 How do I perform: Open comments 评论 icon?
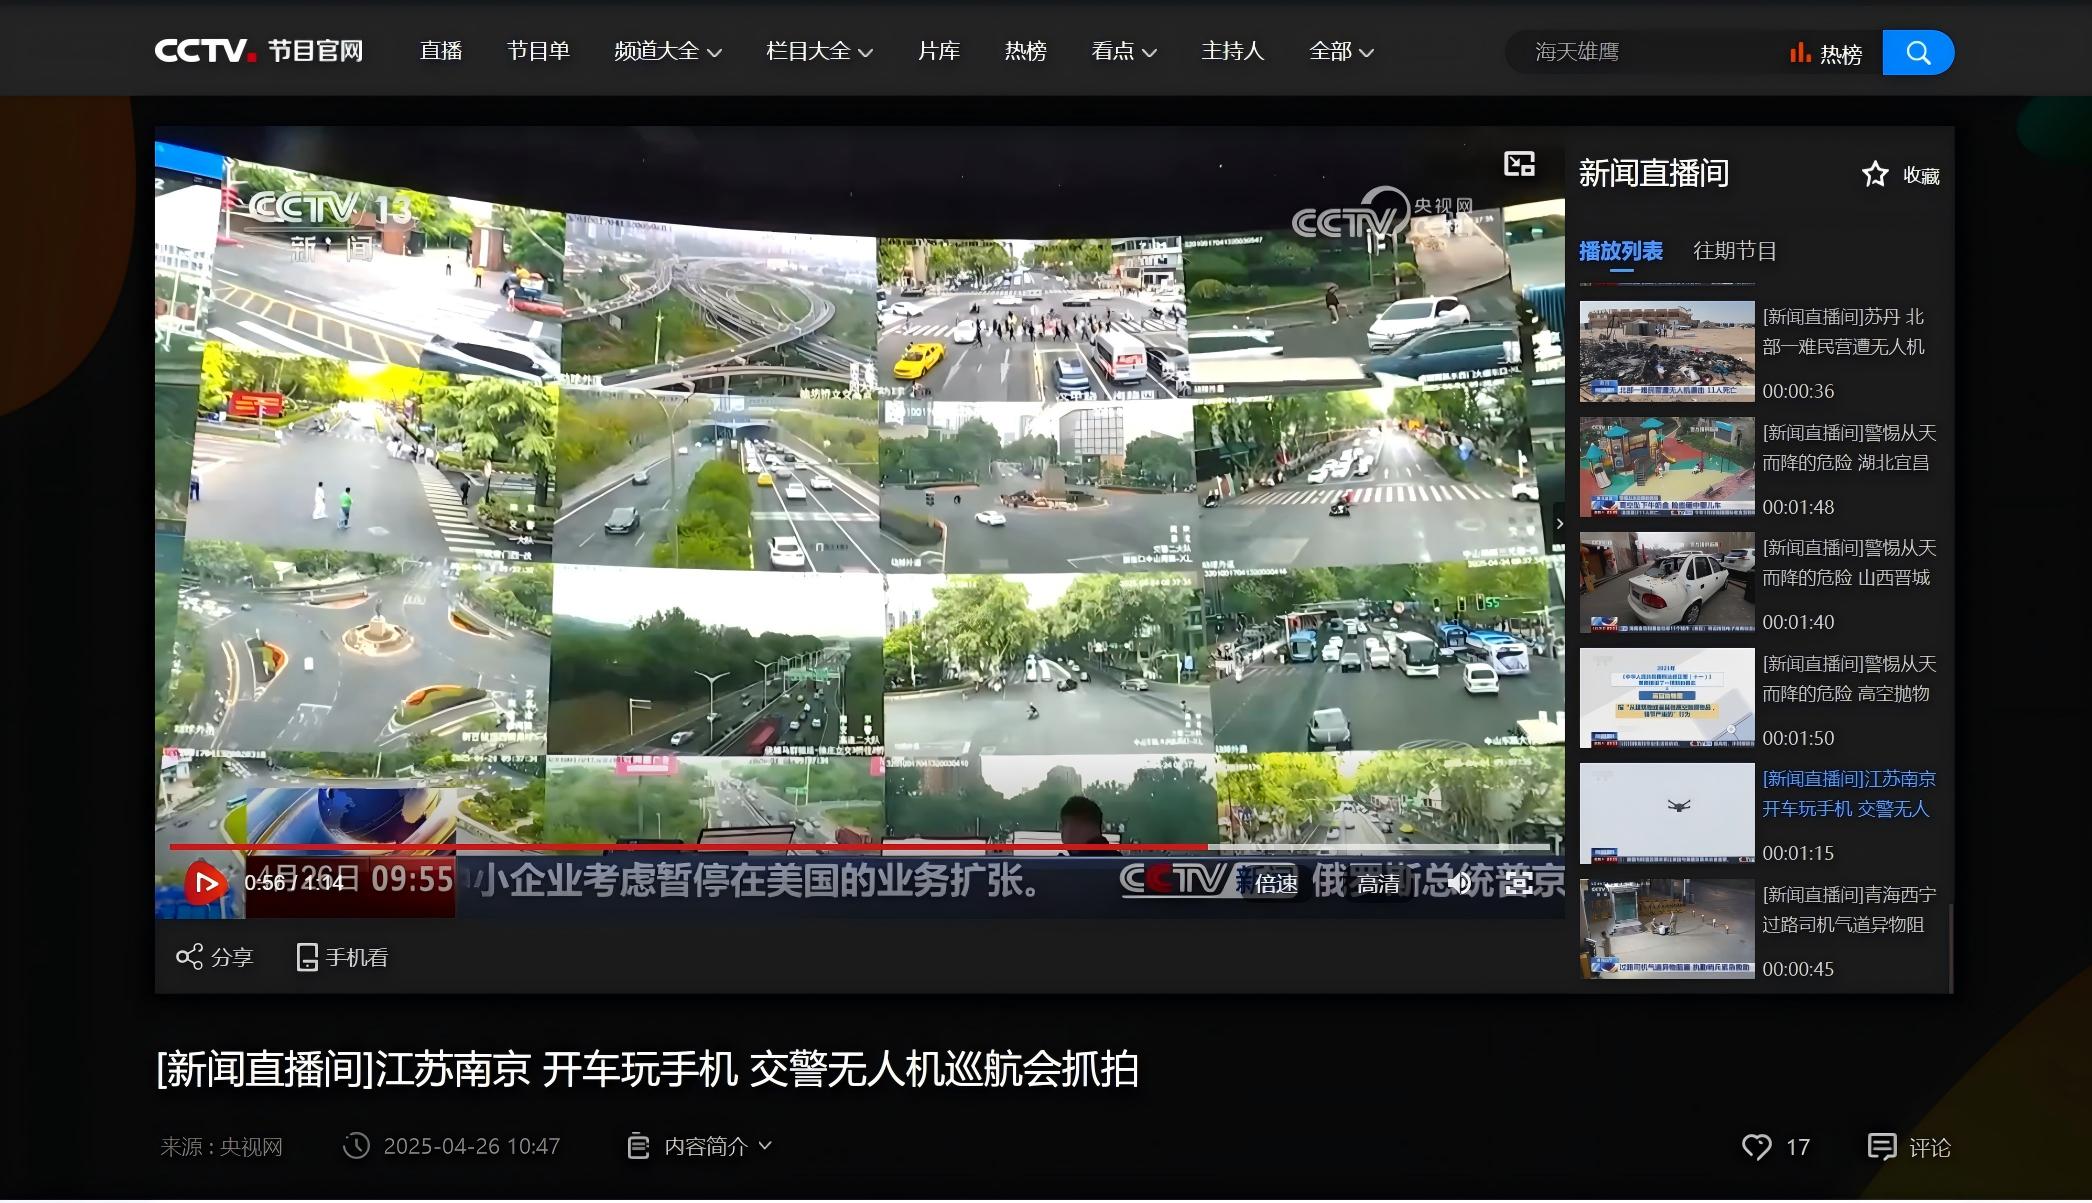point(1881,1147)
